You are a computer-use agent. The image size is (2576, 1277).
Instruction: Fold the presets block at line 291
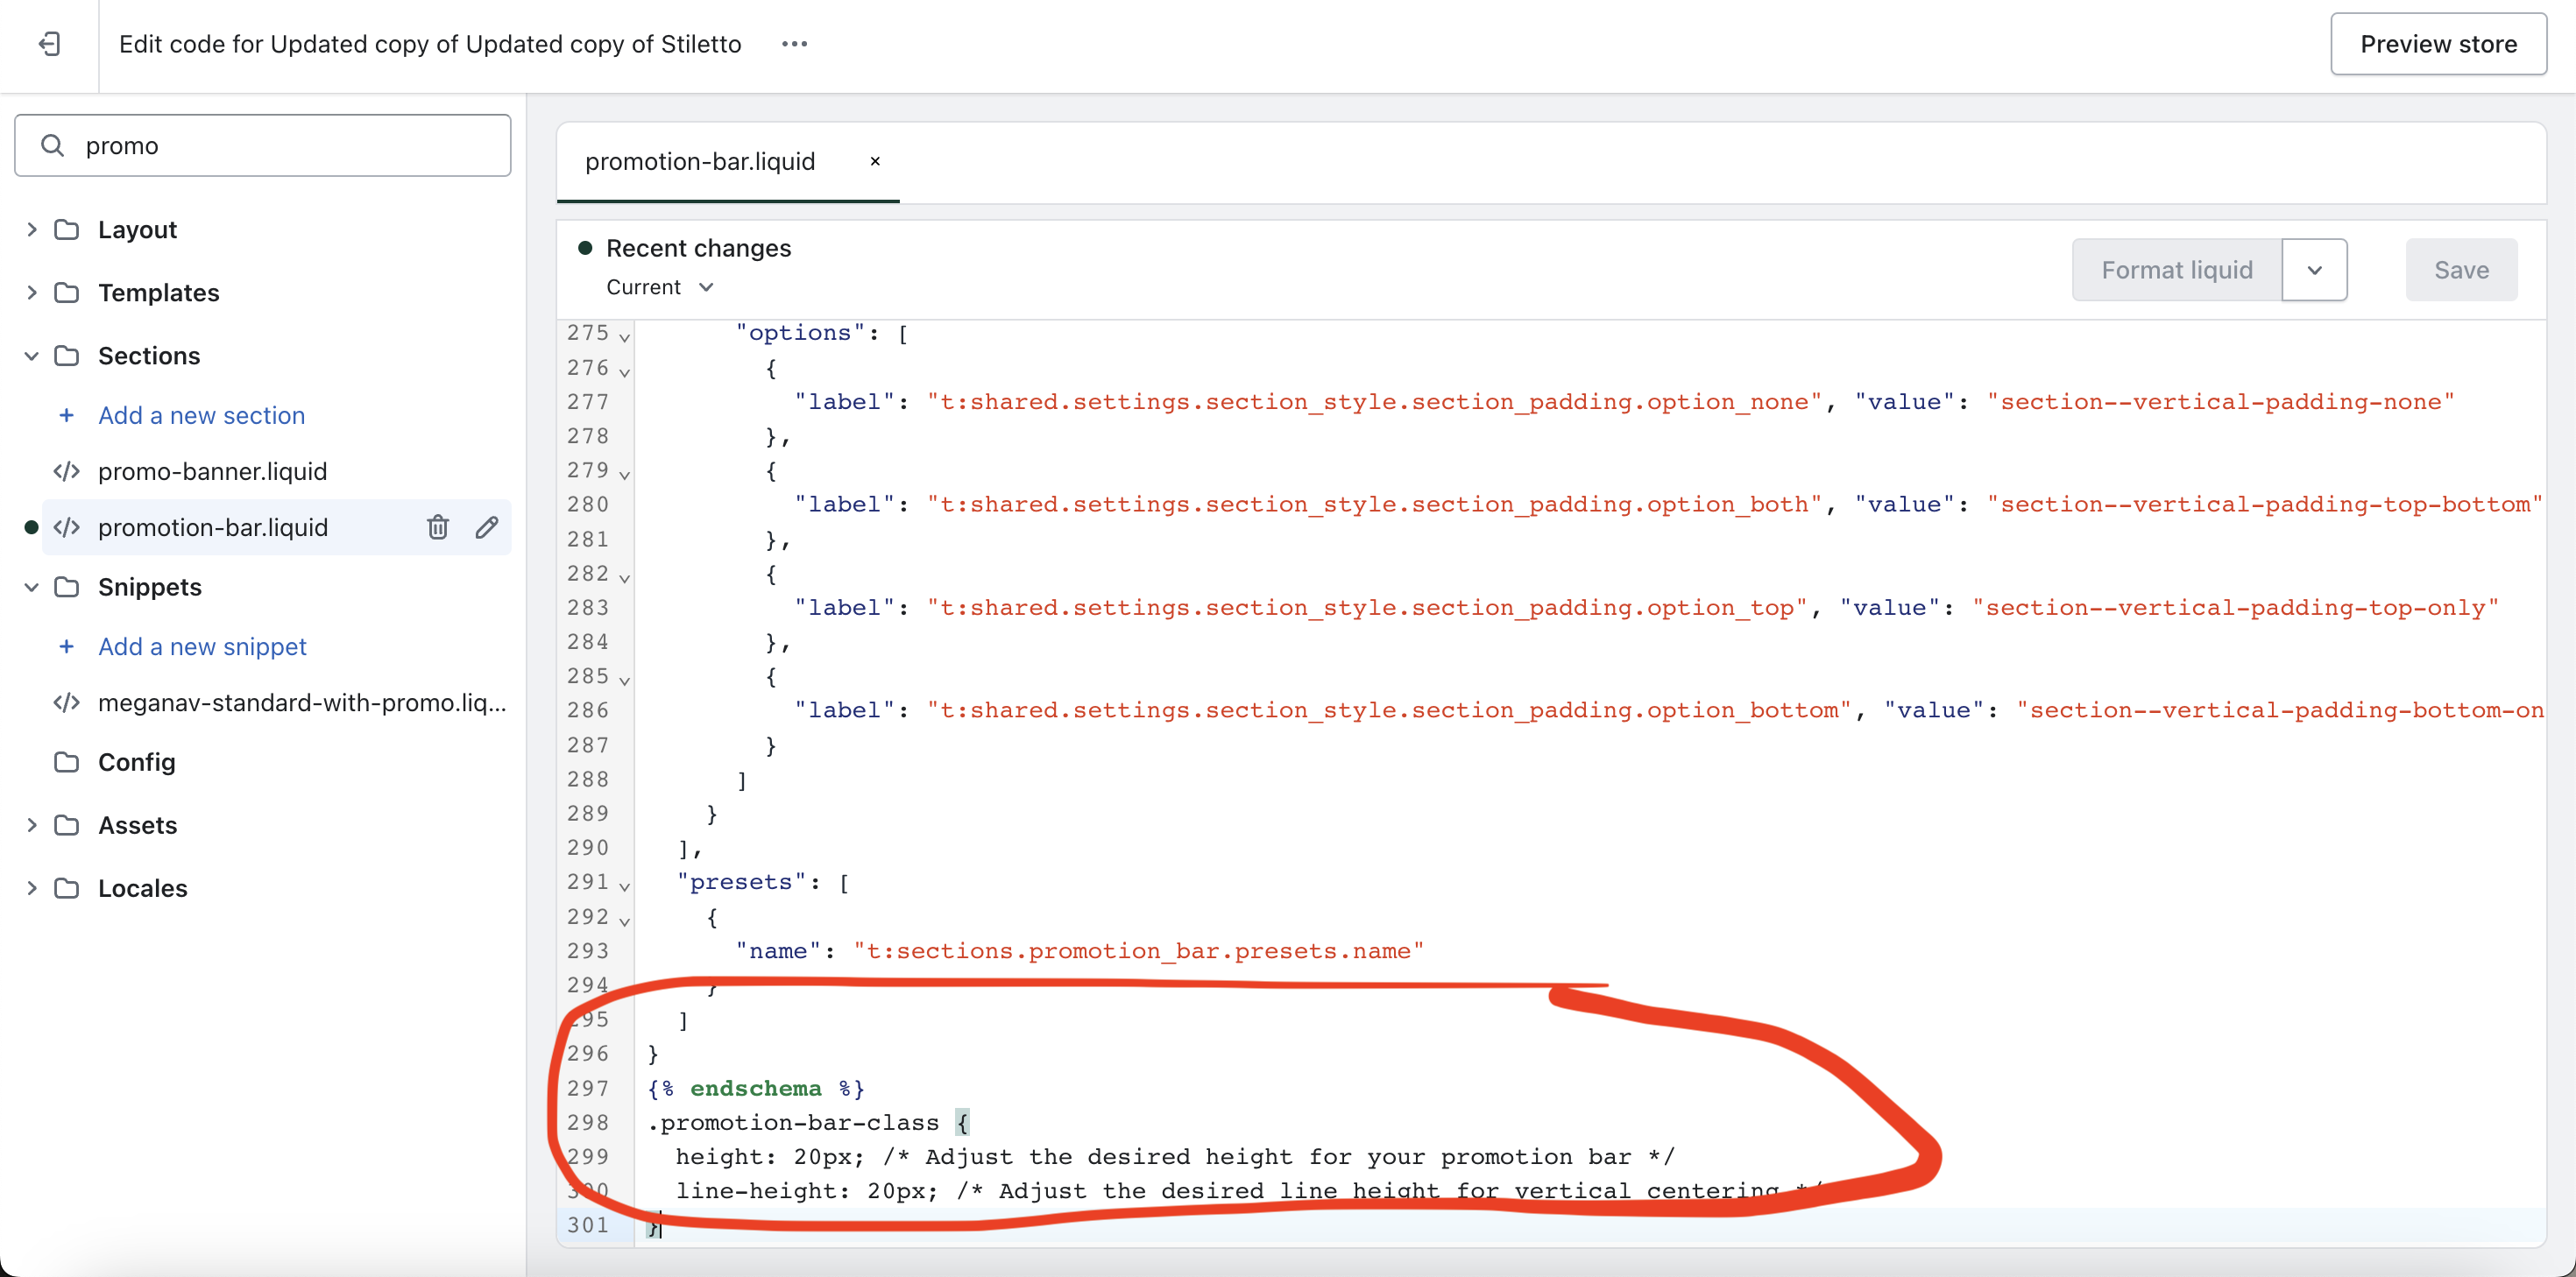[x=625, y=886]
